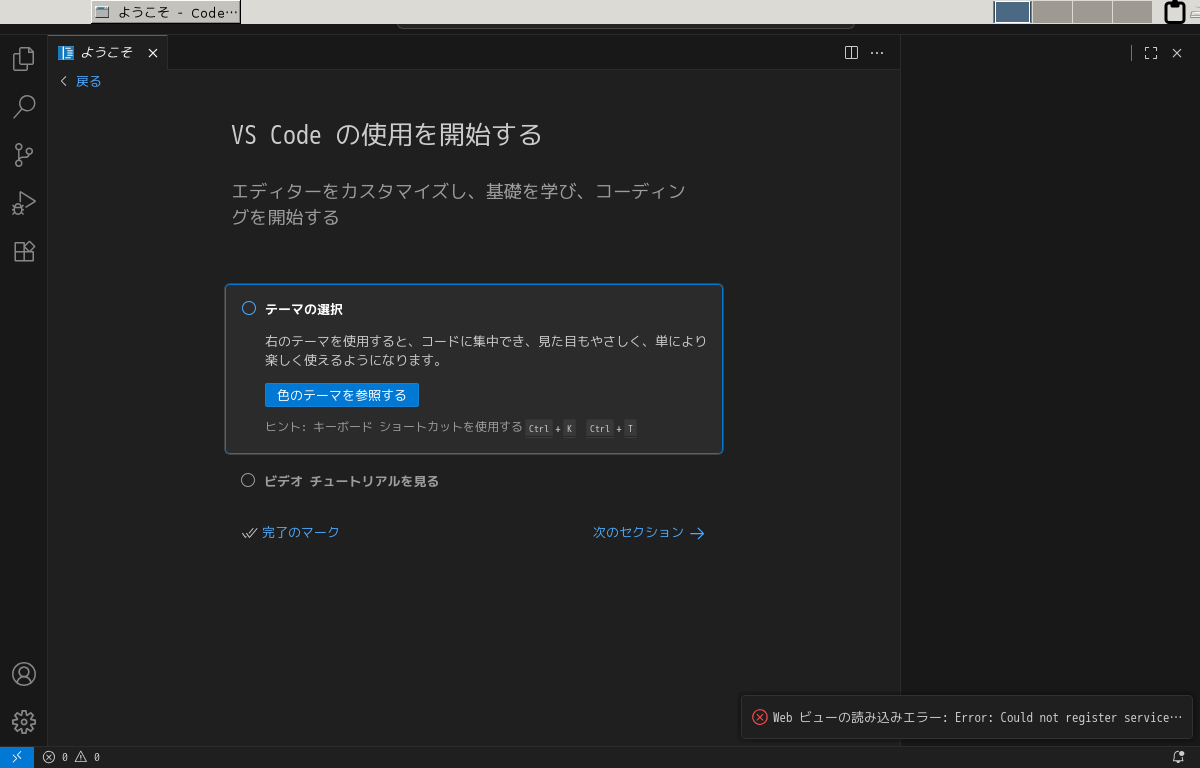Click the ようこそ - Code taskbar window button

166,12
